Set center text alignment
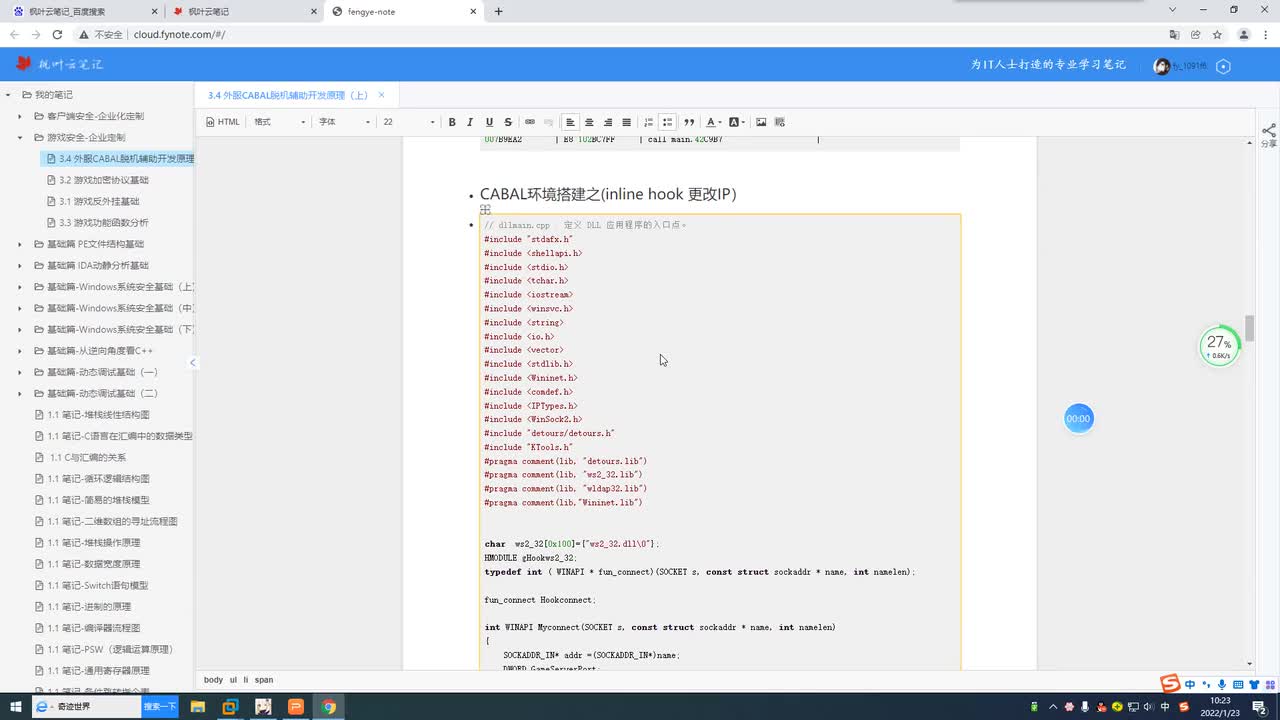Image resolution: width=1280 pixels, height=720 pixels. click(589, 122)
